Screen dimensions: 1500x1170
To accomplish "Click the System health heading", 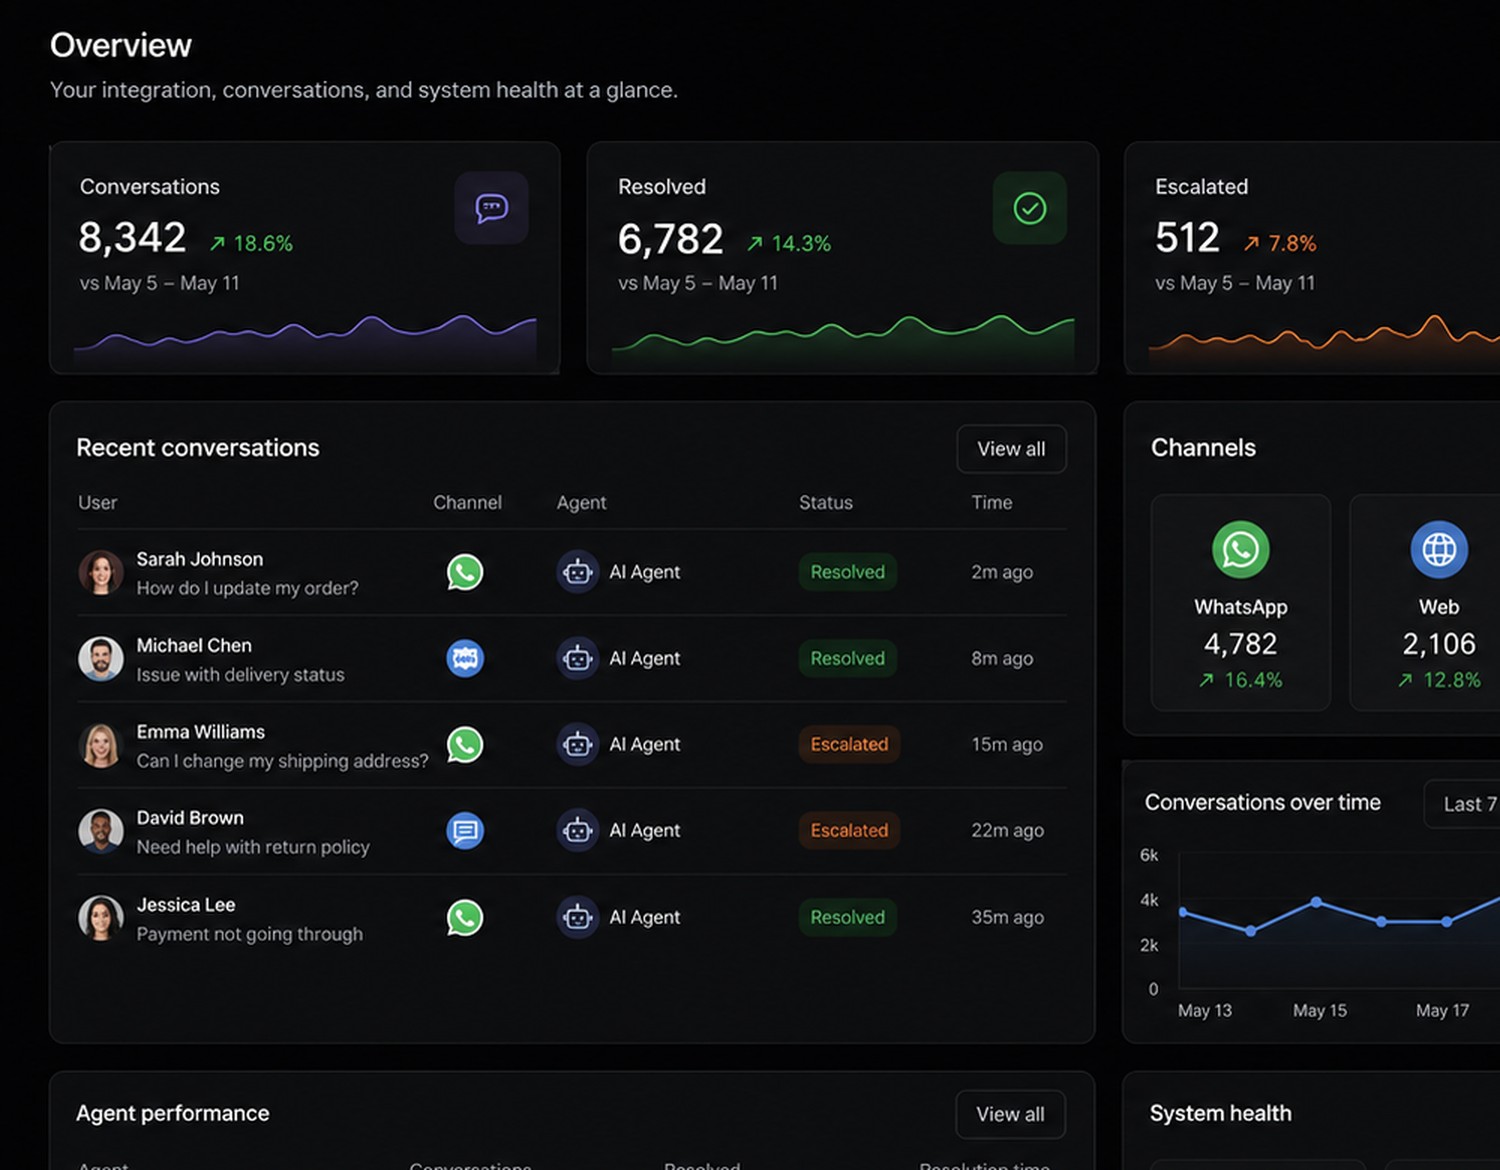I will (x=1220, y=1114).
